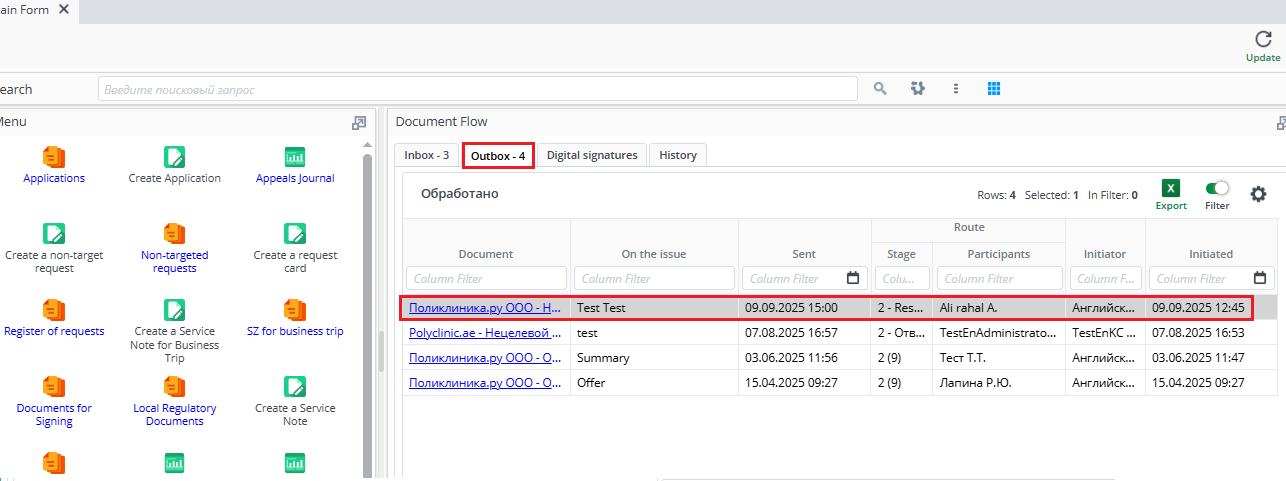Open the Initiated column calendar picker

point(1260,279)
